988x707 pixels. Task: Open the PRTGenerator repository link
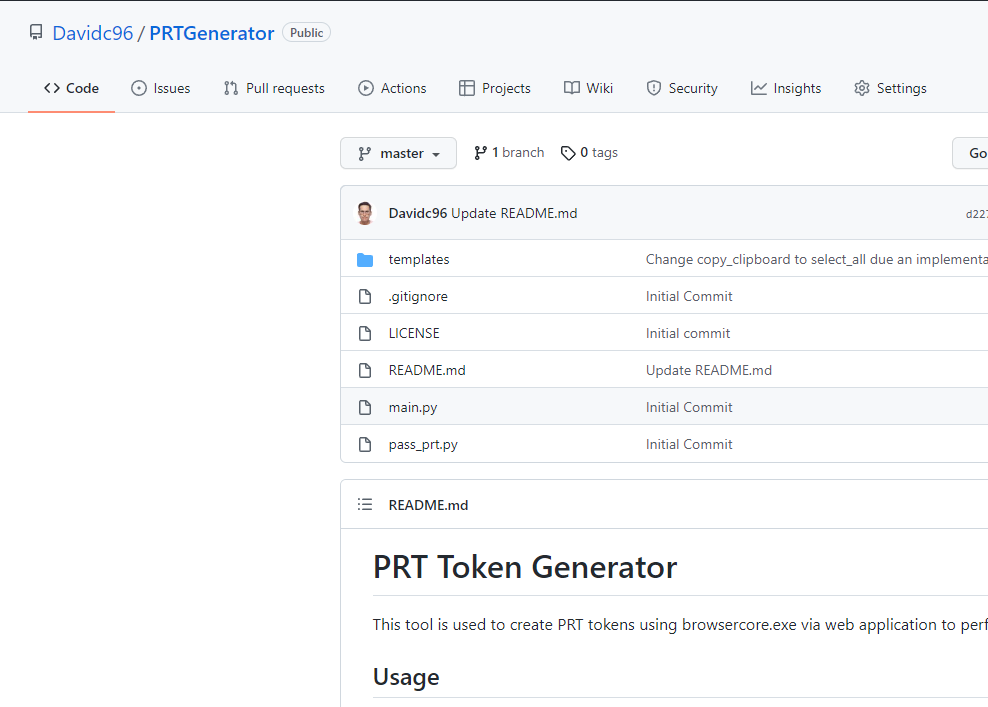pyautogui.click(x=212, y=33)
